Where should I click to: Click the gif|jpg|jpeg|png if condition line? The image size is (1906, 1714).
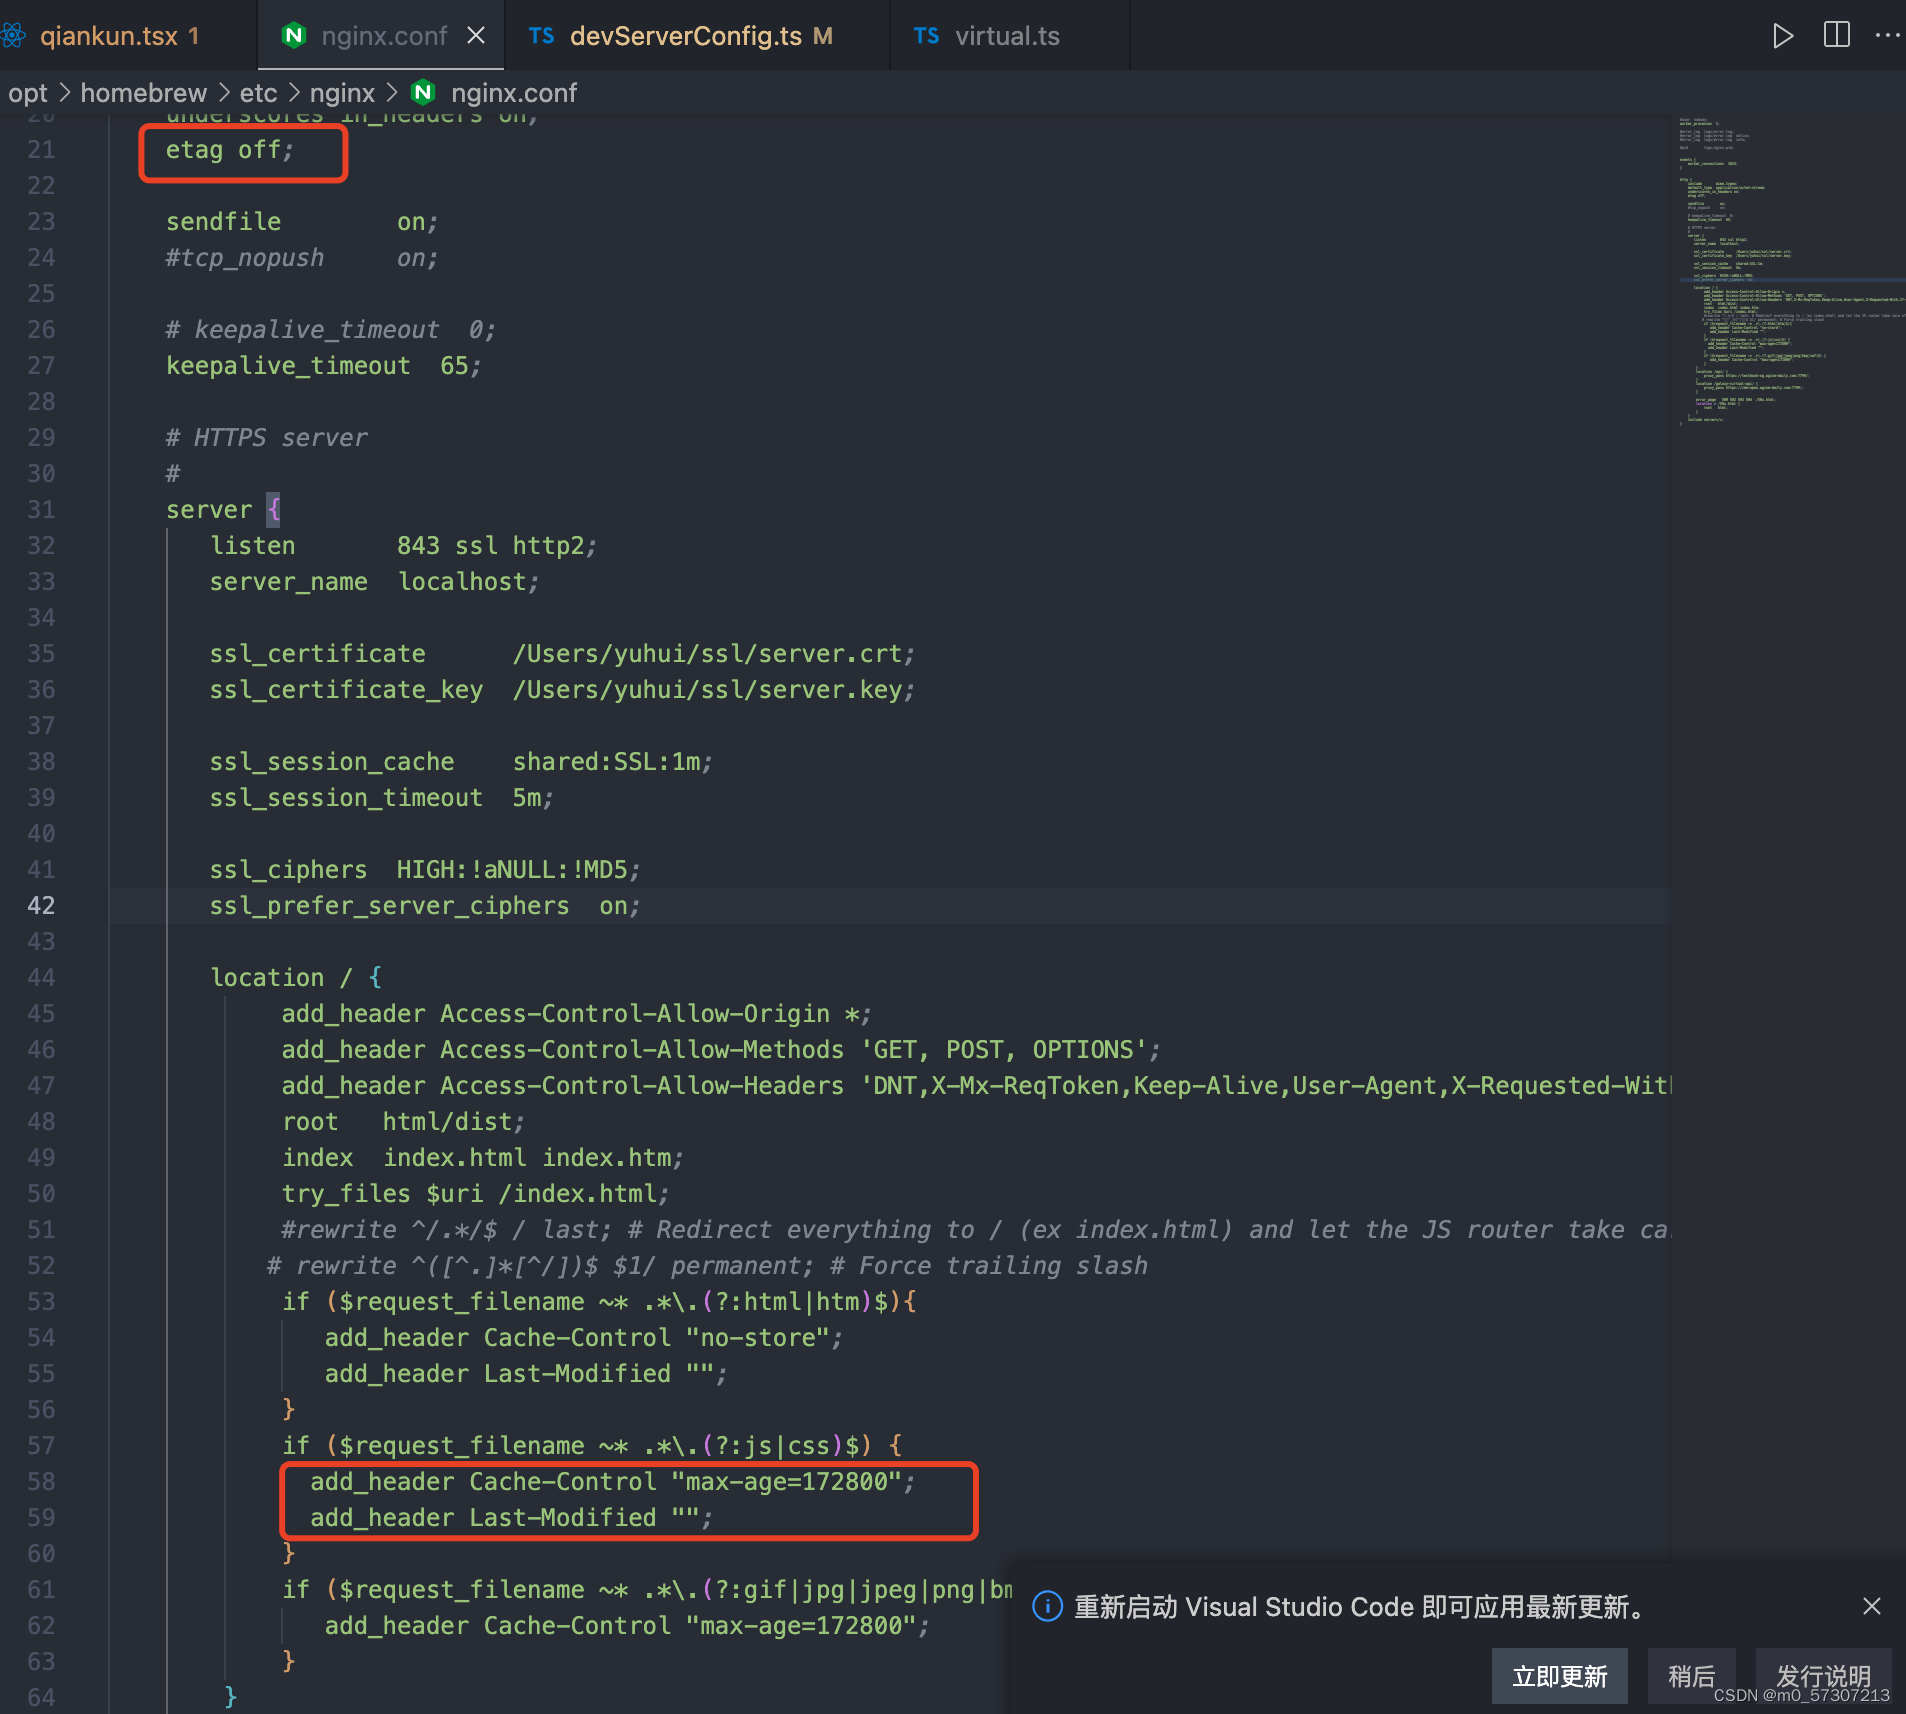[x=647, y=1590]
